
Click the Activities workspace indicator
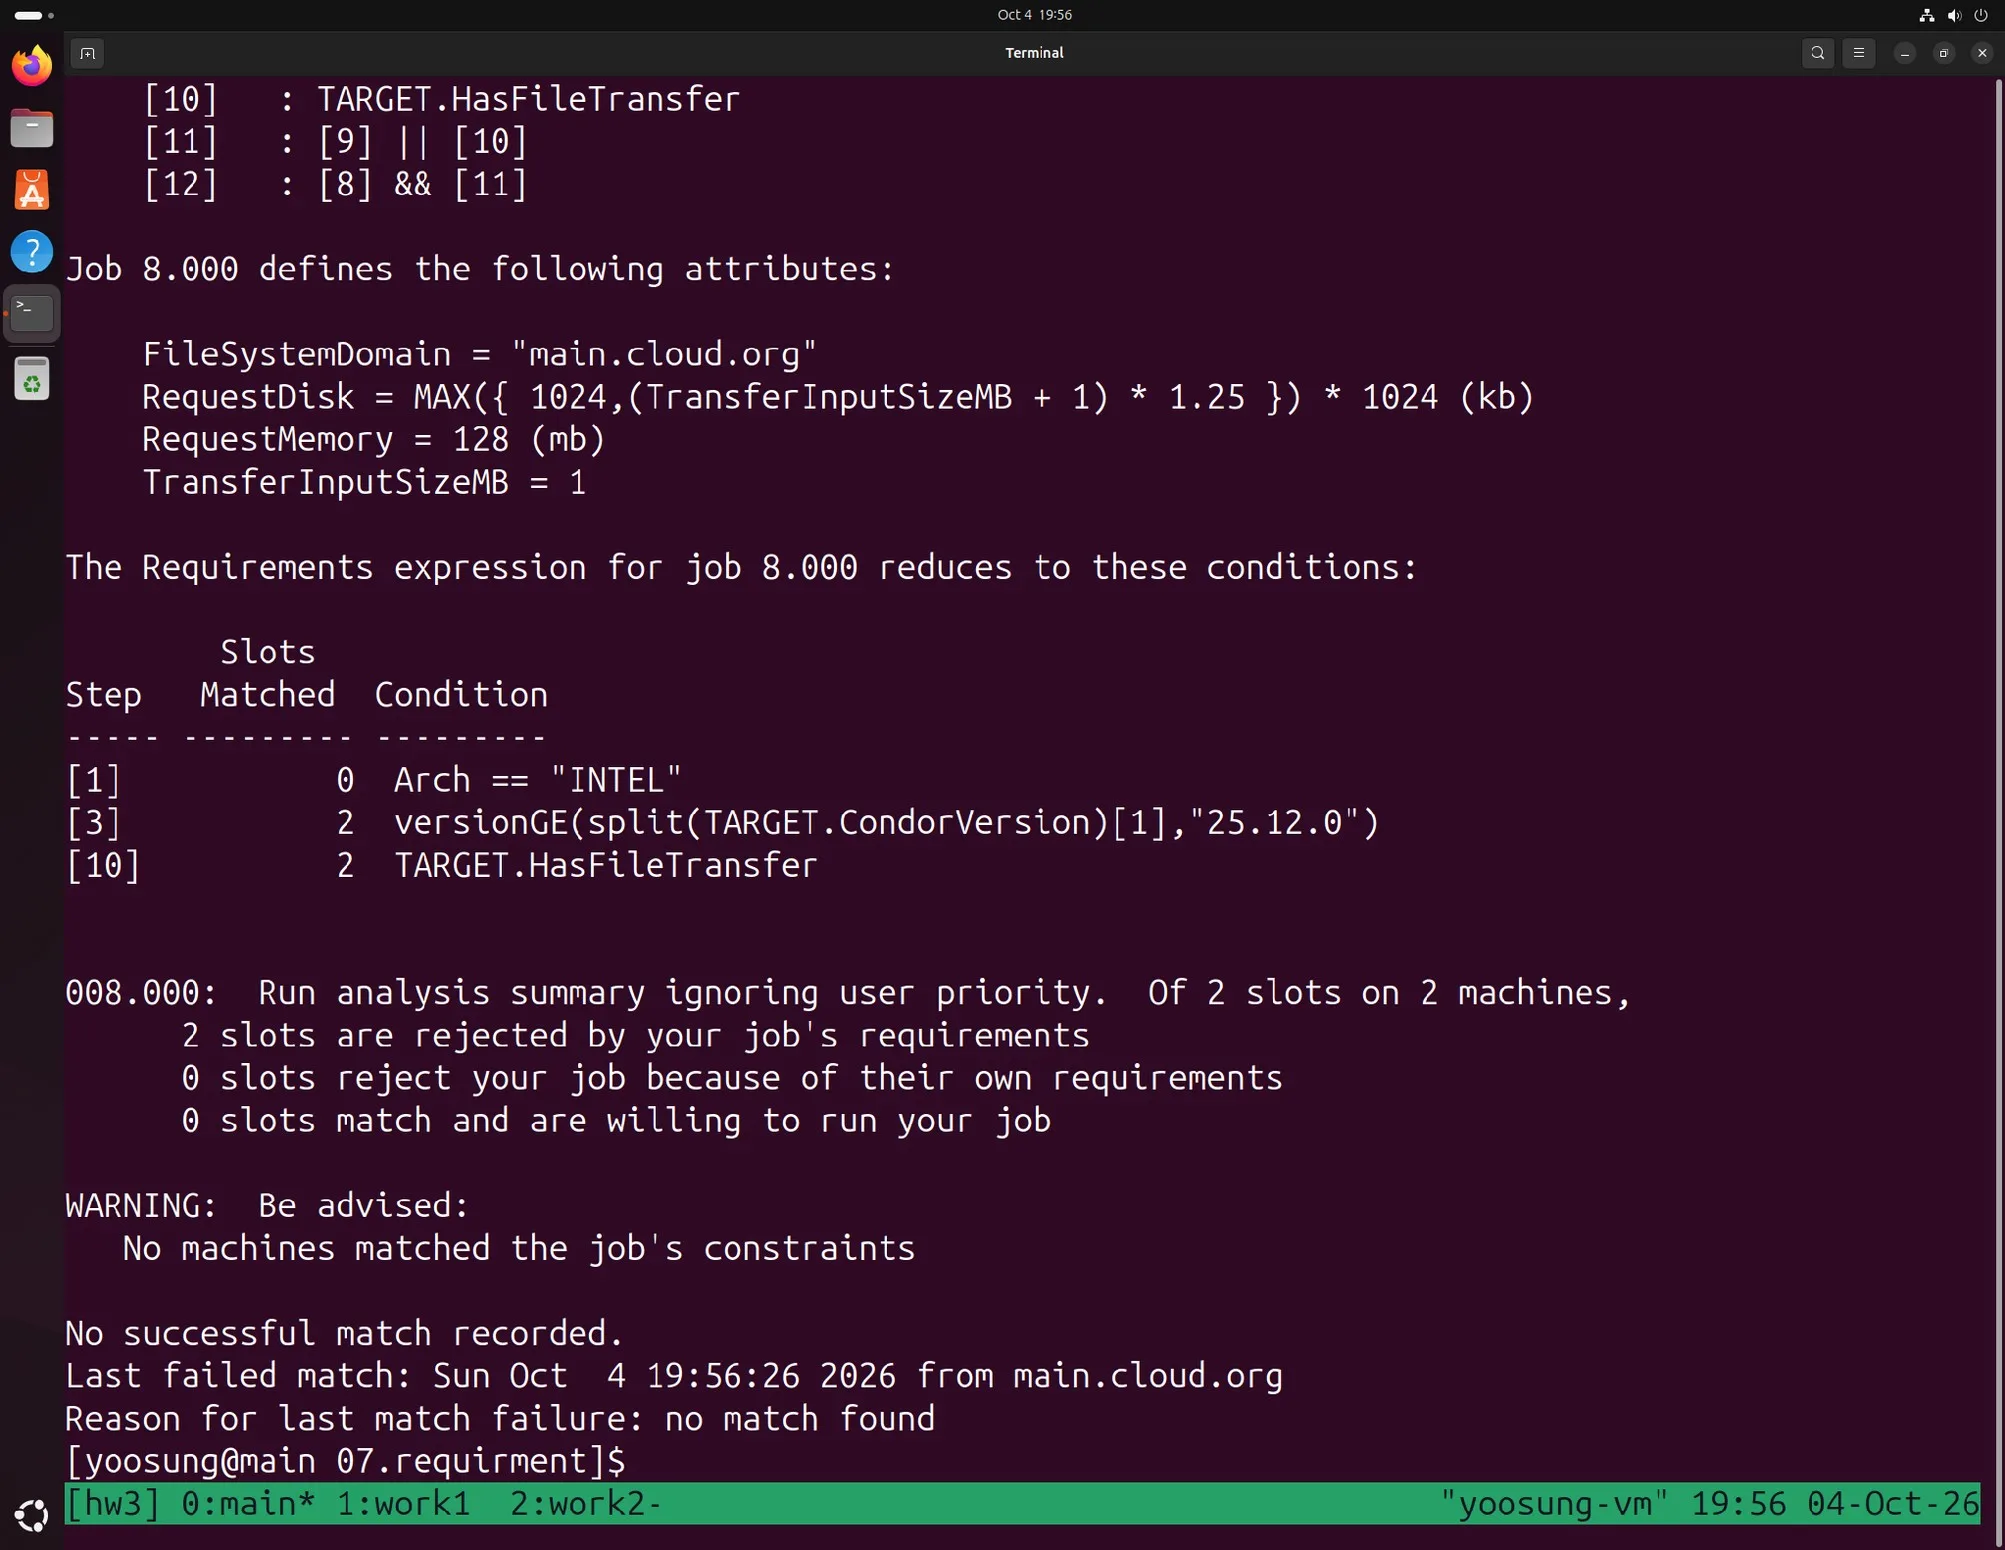point(34,15)
